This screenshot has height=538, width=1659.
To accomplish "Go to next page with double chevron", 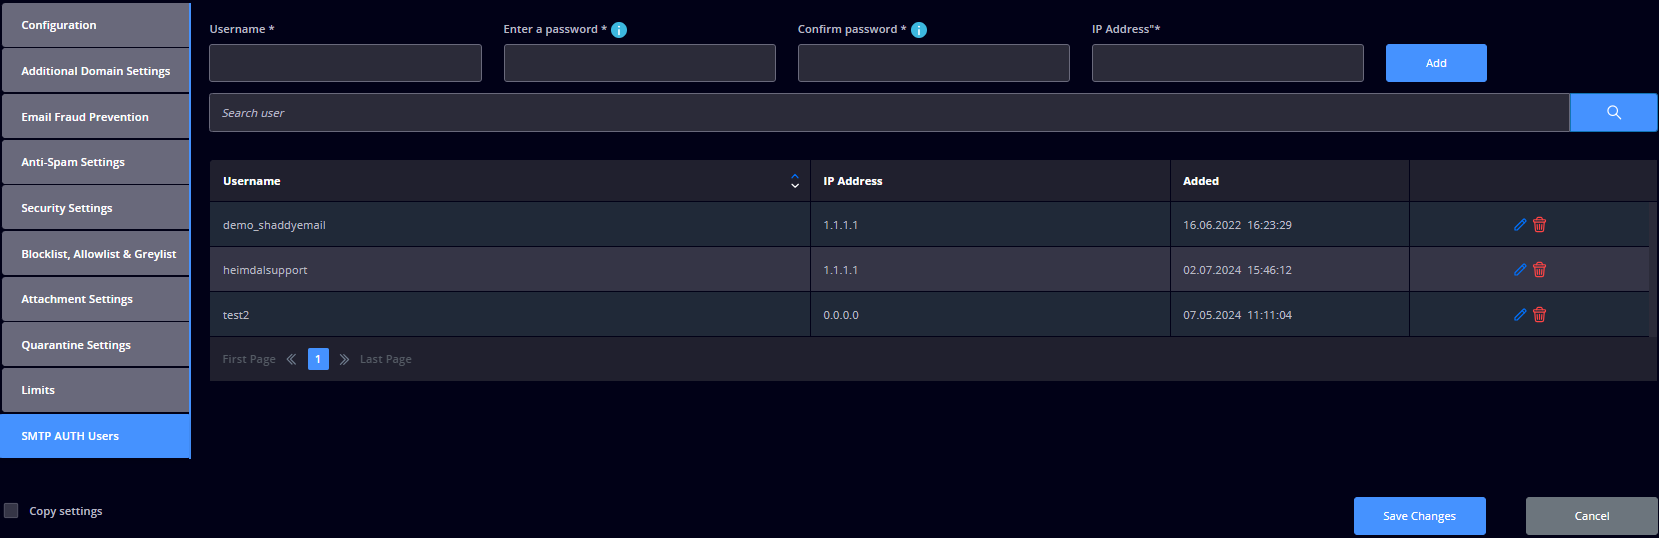I will point(344,359).
